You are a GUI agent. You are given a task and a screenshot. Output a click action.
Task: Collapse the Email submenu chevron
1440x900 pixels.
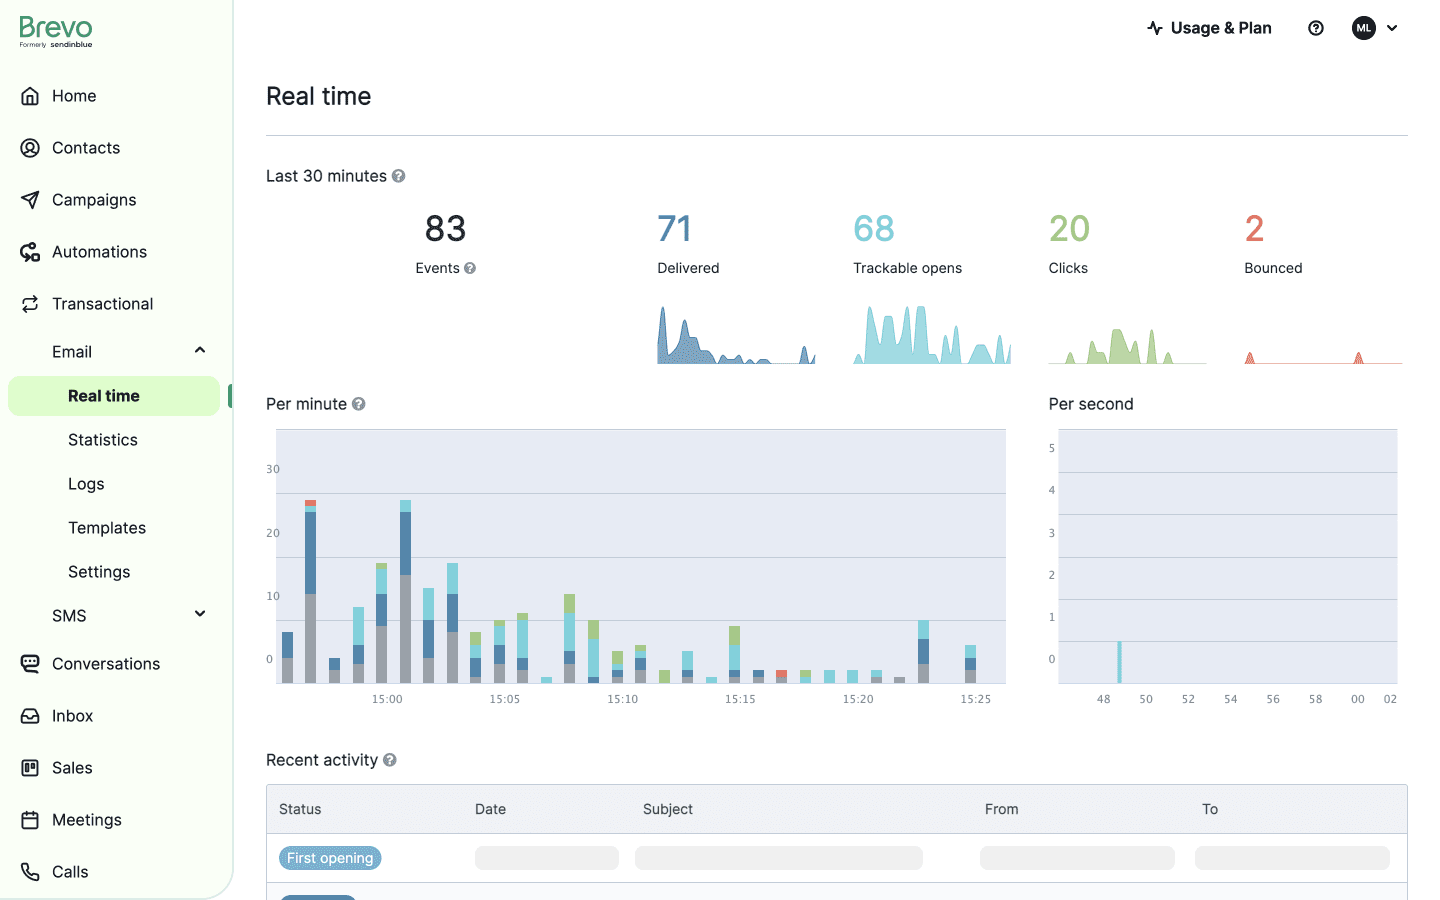(x=199, y=351)
